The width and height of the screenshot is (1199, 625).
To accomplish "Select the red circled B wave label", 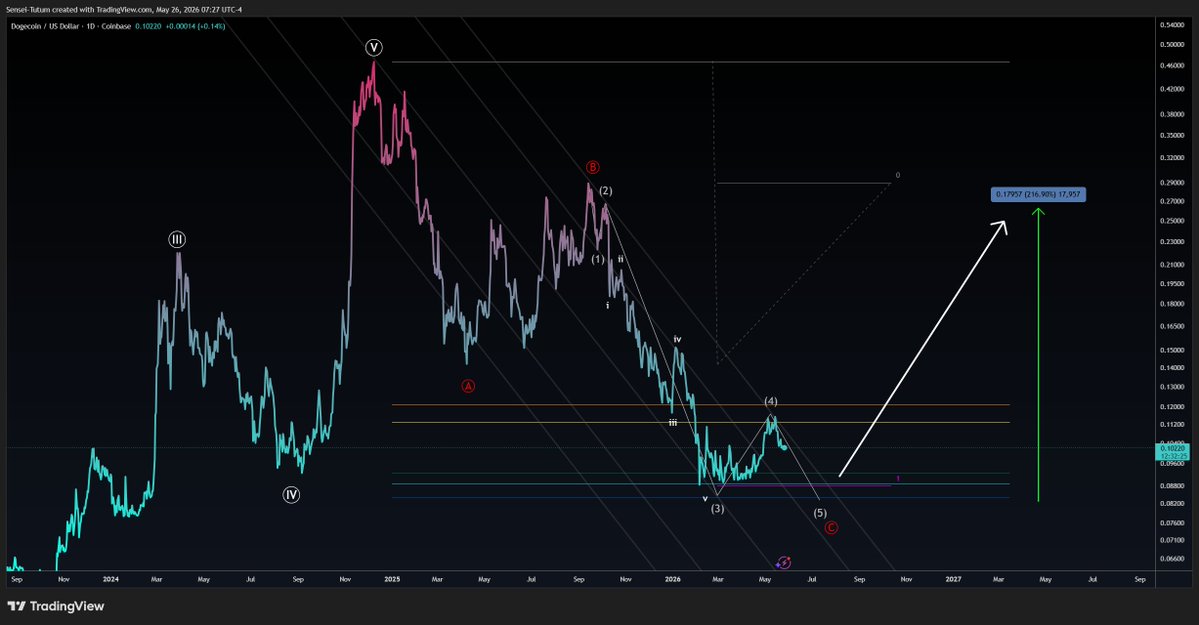I will (593, 168).
